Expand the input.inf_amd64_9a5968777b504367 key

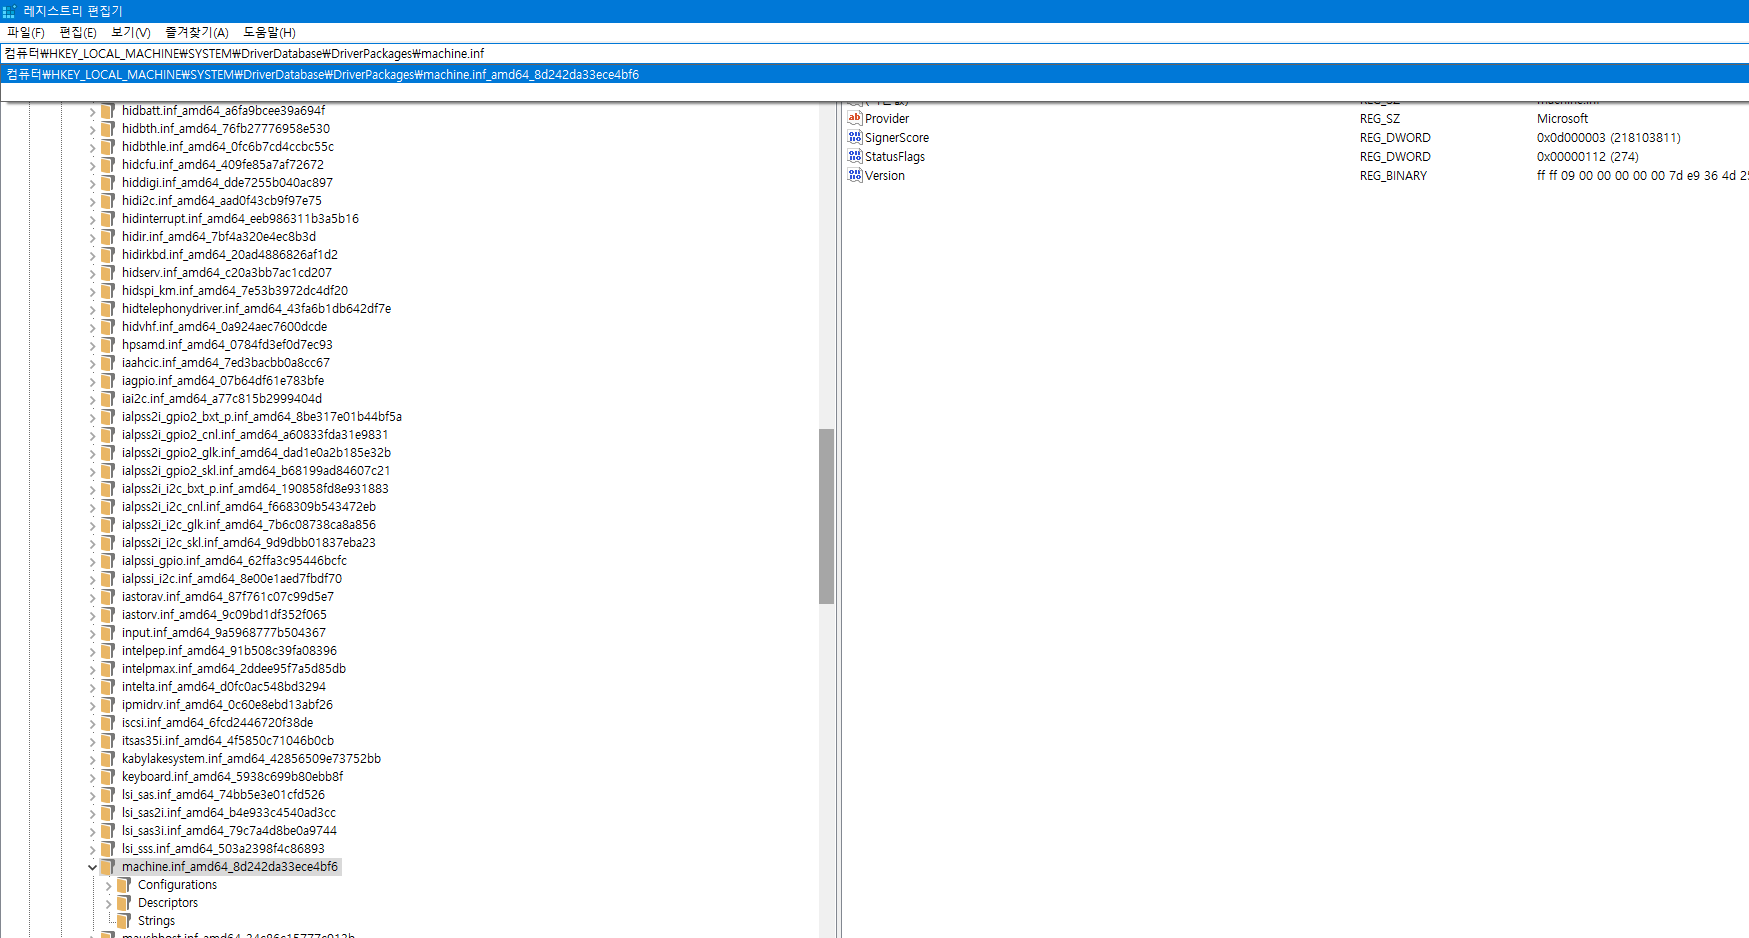pos(92,633)
